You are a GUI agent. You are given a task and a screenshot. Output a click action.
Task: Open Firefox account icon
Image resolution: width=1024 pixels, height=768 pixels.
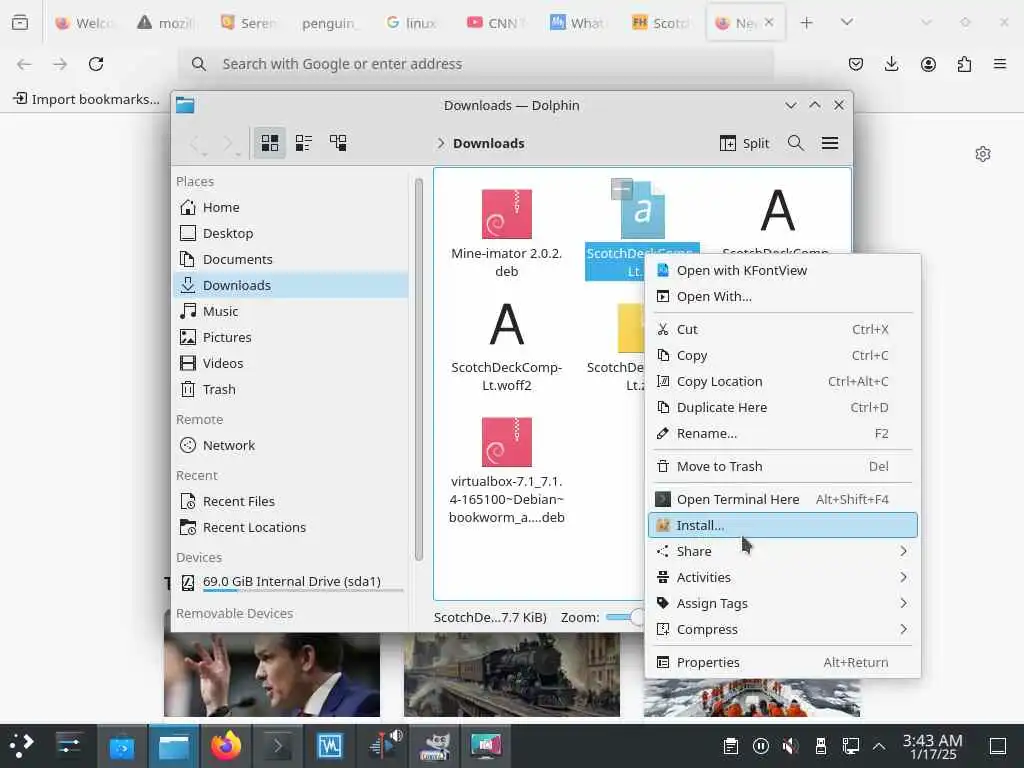click(928, 64)
